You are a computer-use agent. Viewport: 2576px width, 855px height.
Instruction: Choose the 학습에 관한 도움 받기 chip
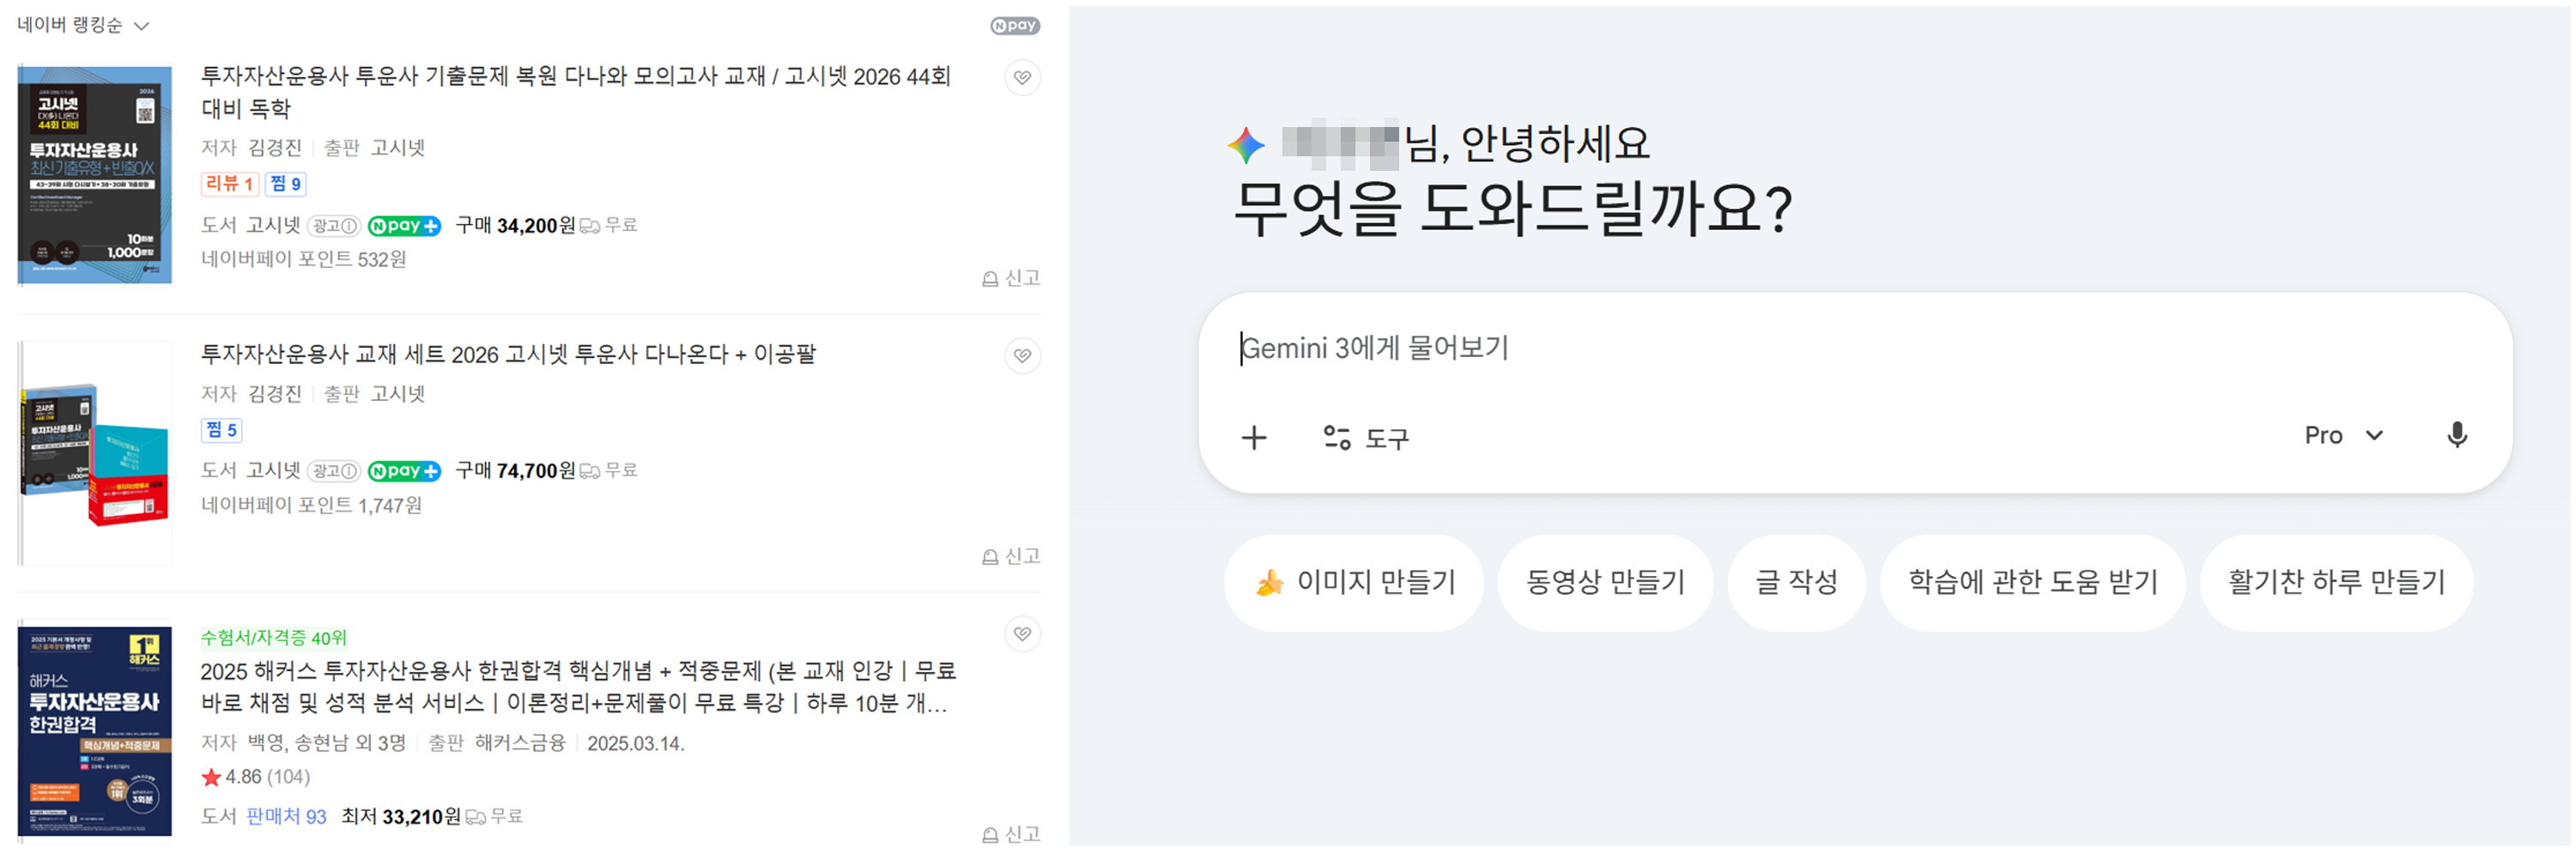point(2032,582)
